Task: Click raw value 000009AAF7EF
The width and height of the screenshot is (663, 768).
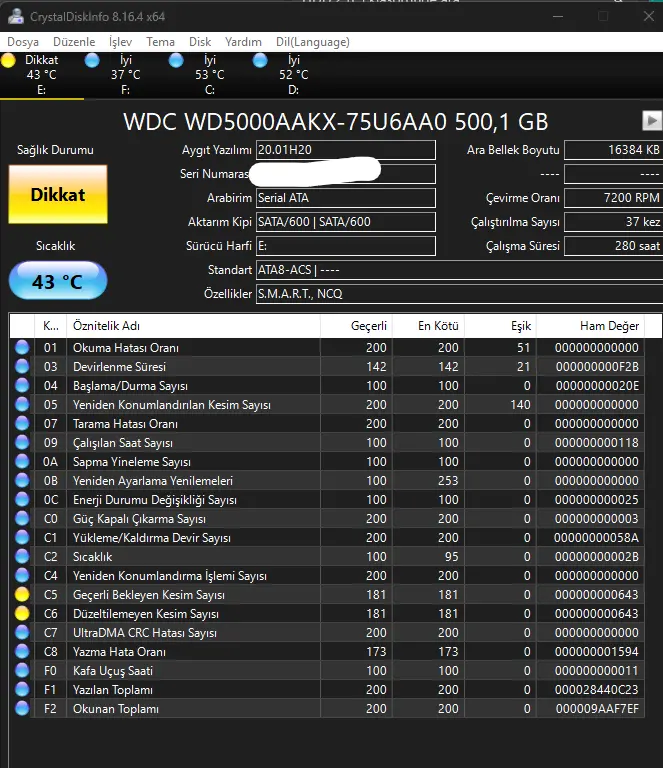Action: 597,709
